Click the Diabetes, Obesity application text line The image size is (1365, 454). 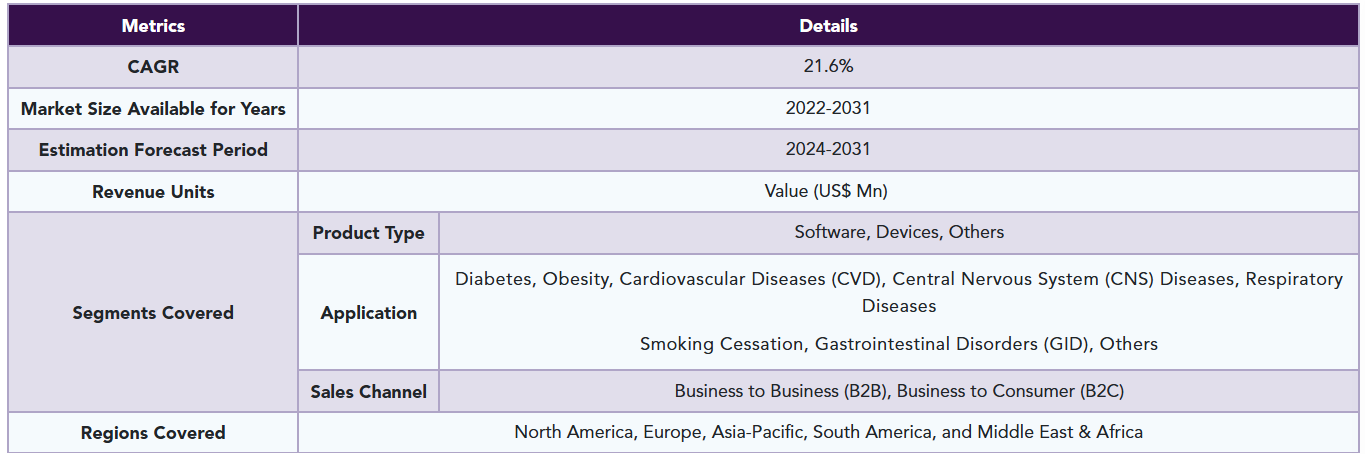(x=899, y=280)
